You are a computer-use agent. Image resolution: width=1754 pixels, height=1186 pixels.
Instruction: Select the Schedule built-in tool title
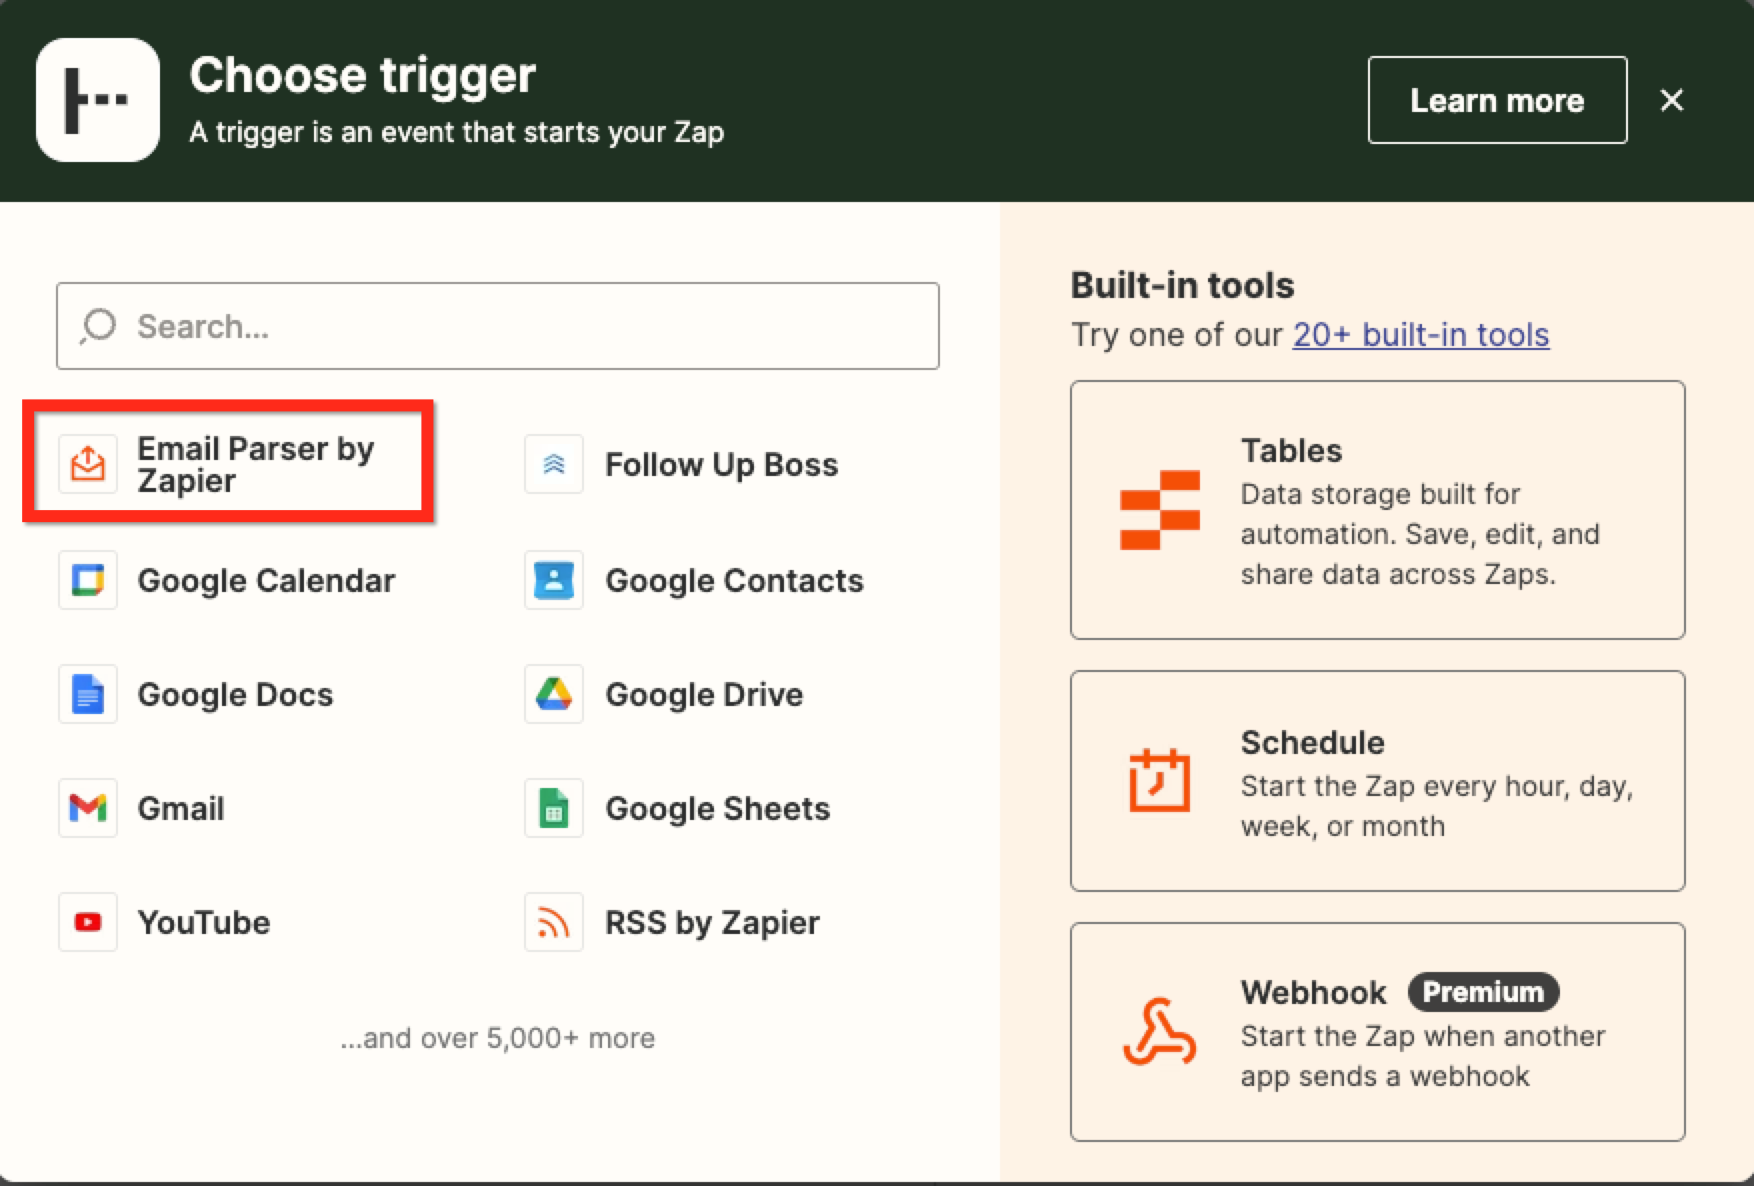point(1313,742)
